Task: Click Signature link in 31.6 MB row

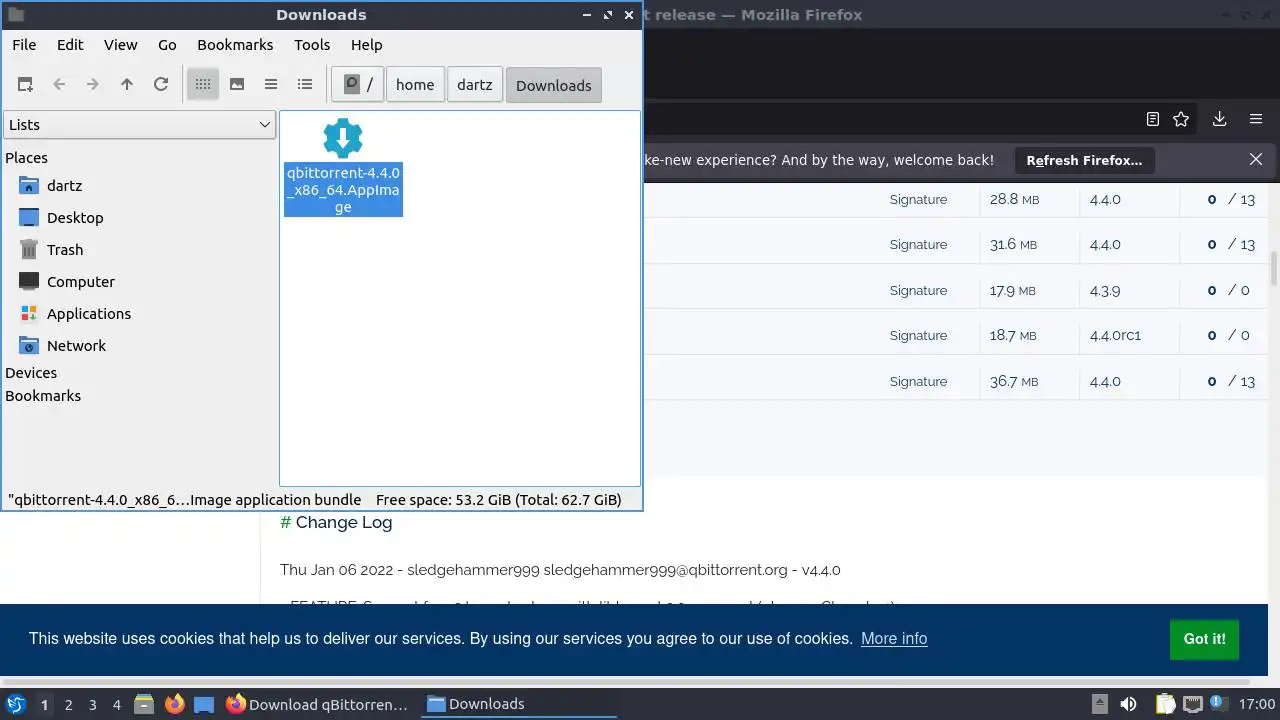Action: [x=918, y=244]
